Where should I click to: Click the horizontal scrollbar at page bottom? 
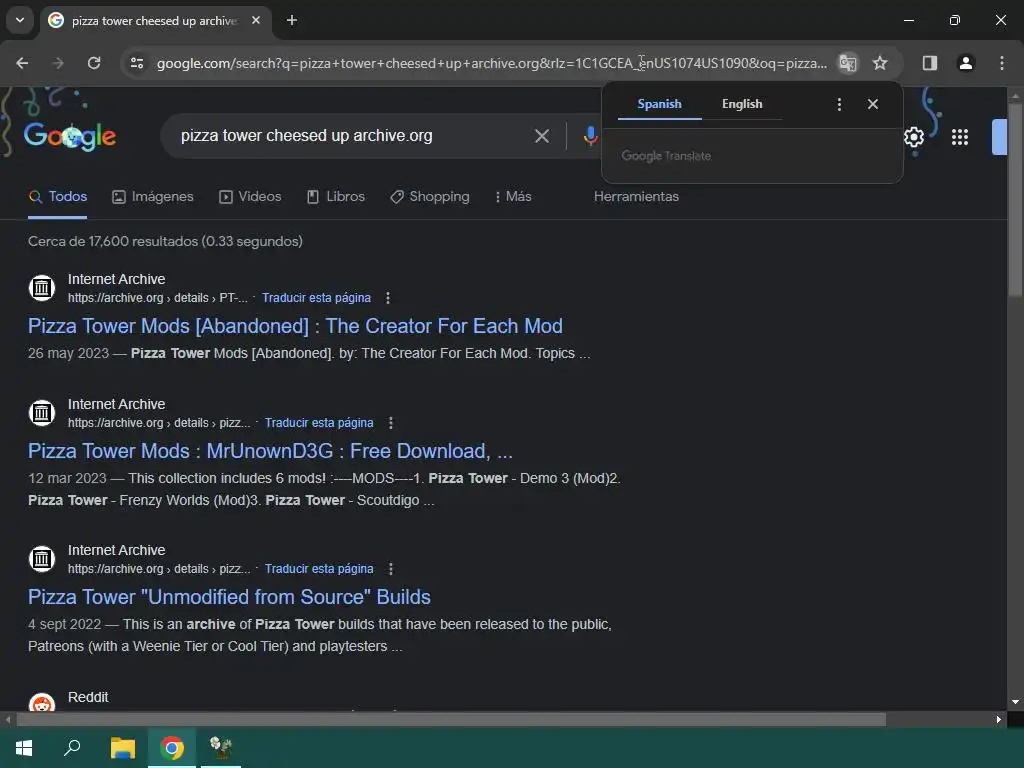[451, 720]
